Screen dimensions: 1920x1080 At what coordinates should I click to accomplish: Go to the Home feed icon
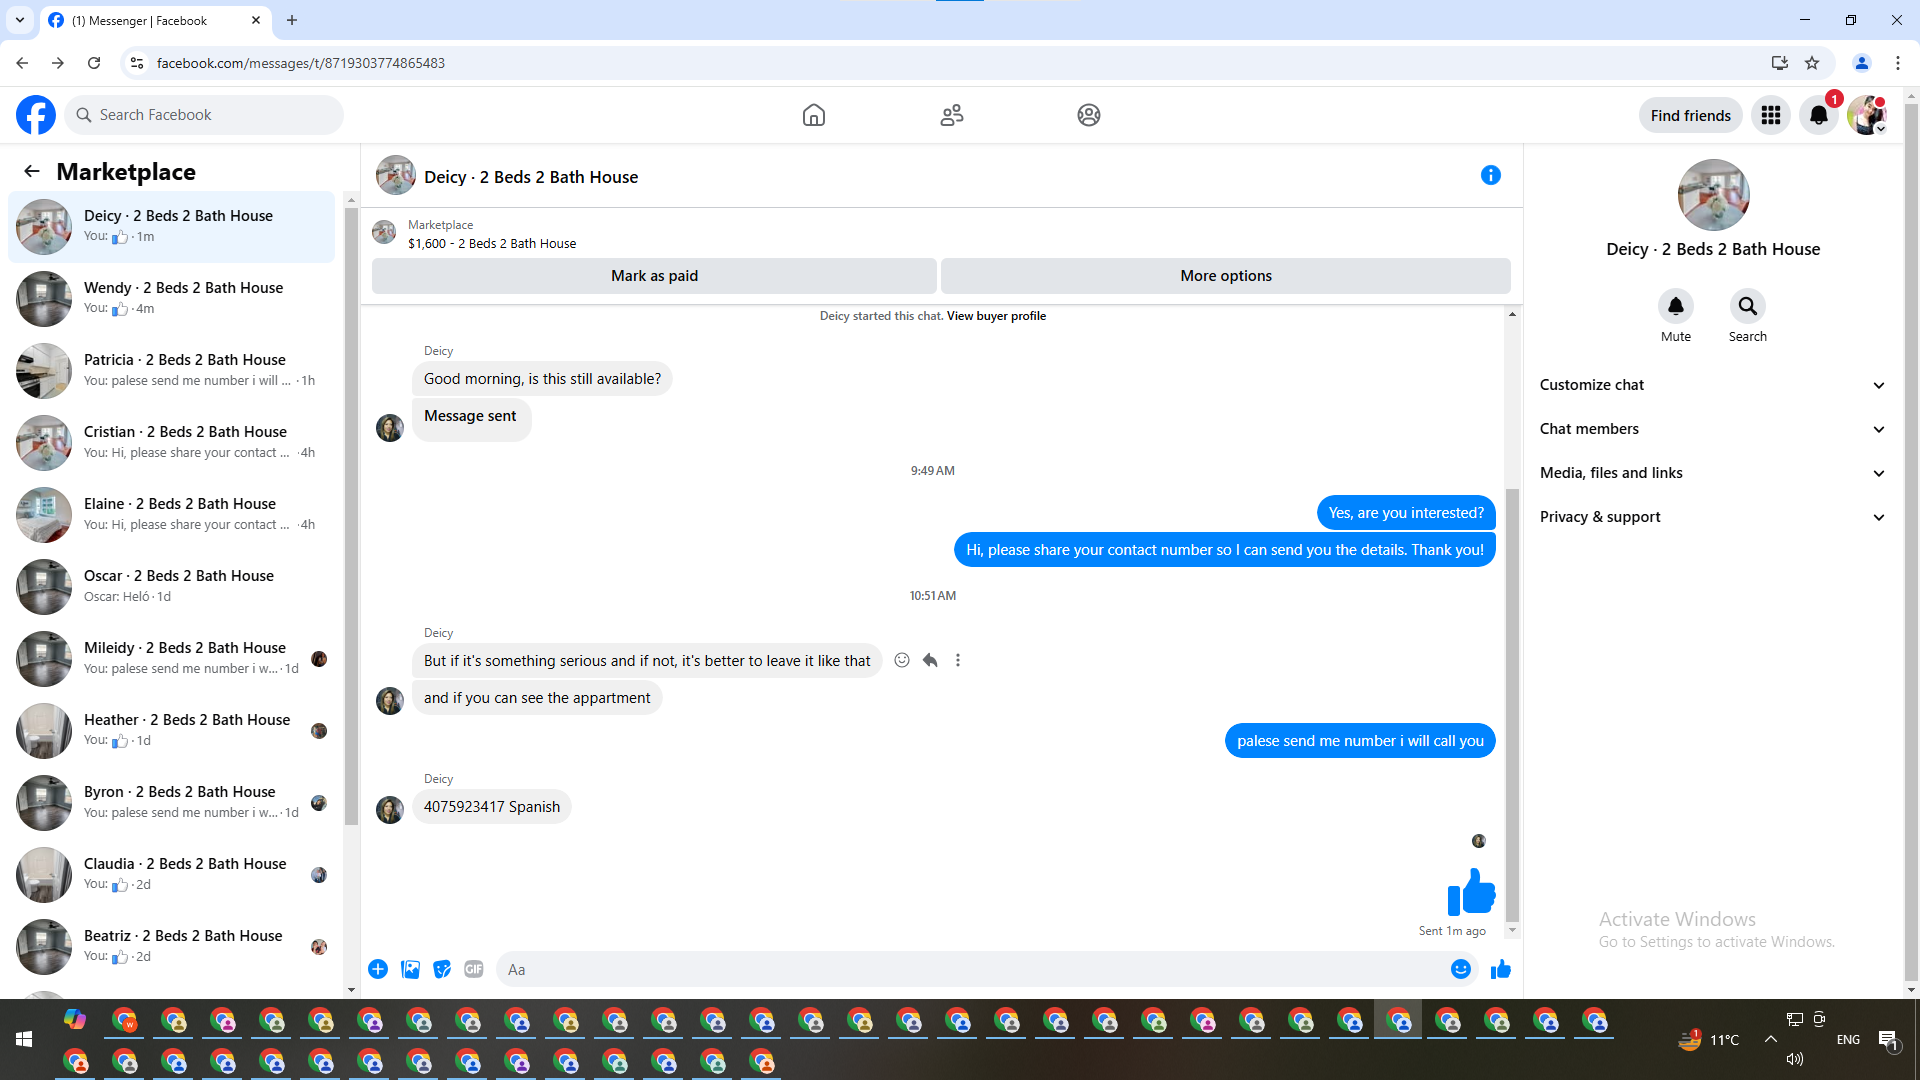[814, 115]
